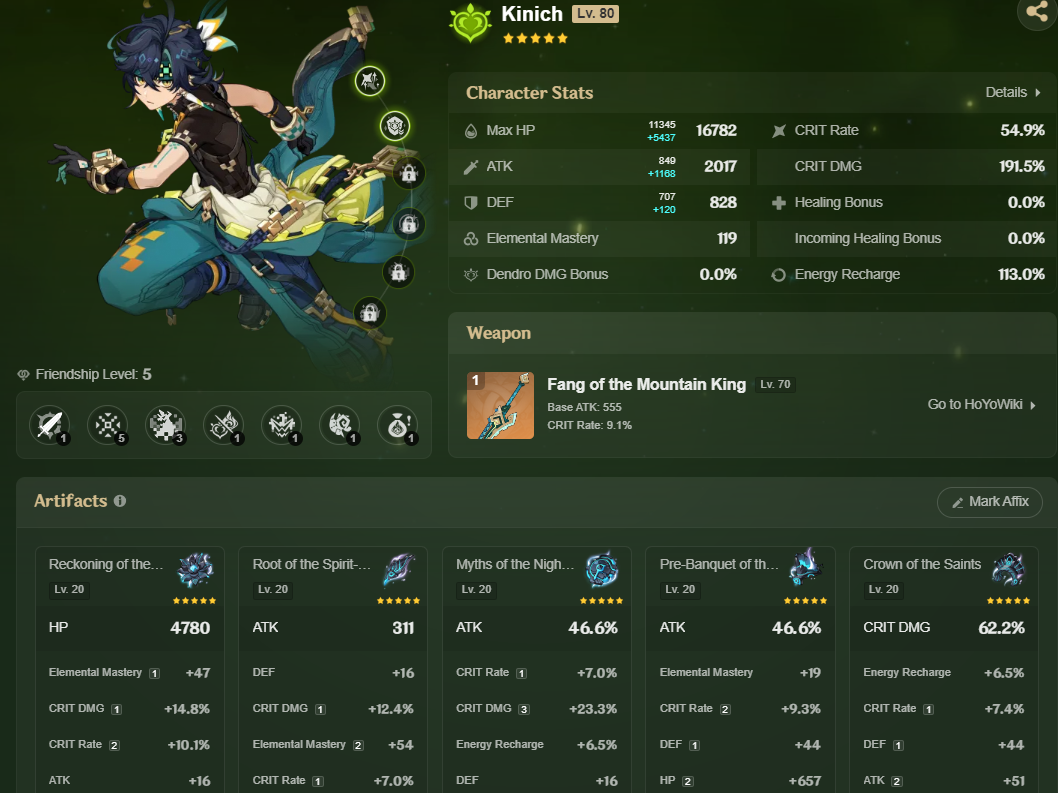Click the Max HP droplet stat icon

click(470, 130)
